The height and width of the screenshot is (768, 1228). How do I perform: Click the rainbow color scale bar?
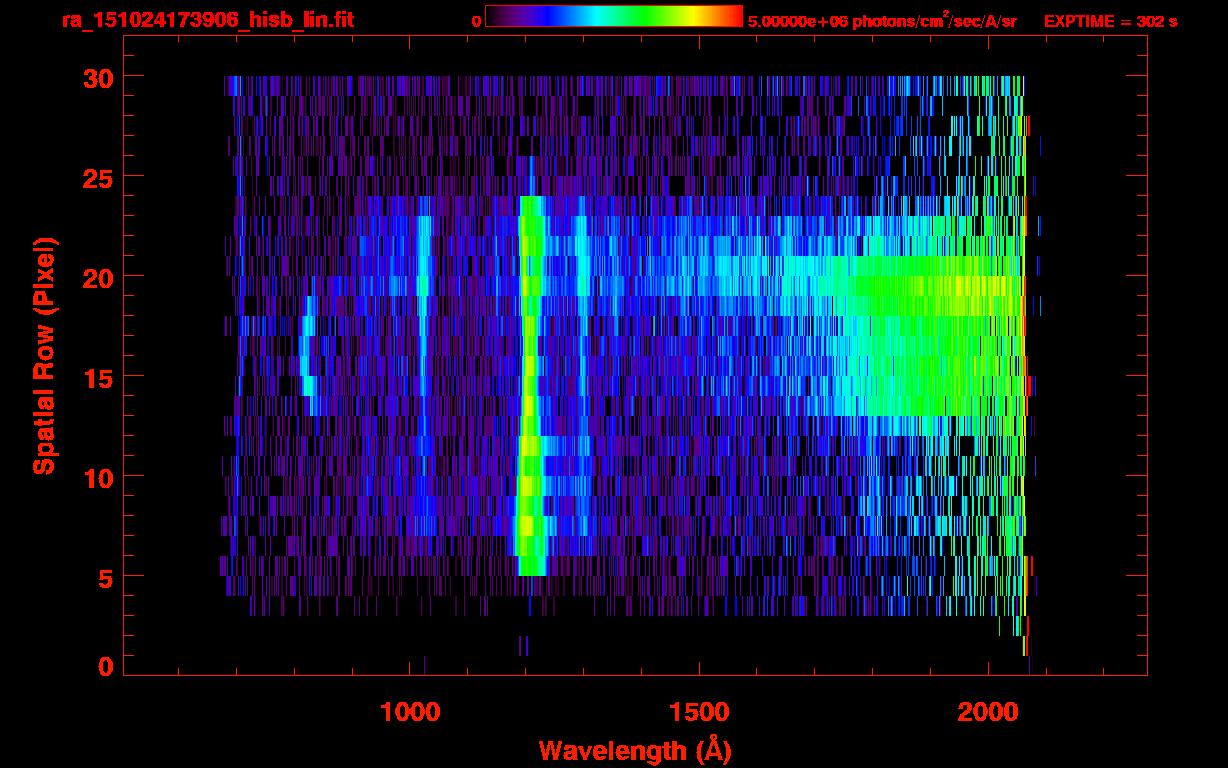[614, 16]
